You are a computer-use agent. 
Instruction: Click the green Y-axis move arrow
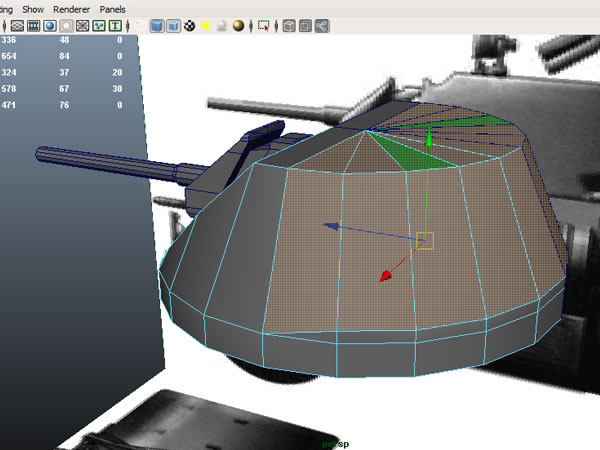tap(428, 140)
